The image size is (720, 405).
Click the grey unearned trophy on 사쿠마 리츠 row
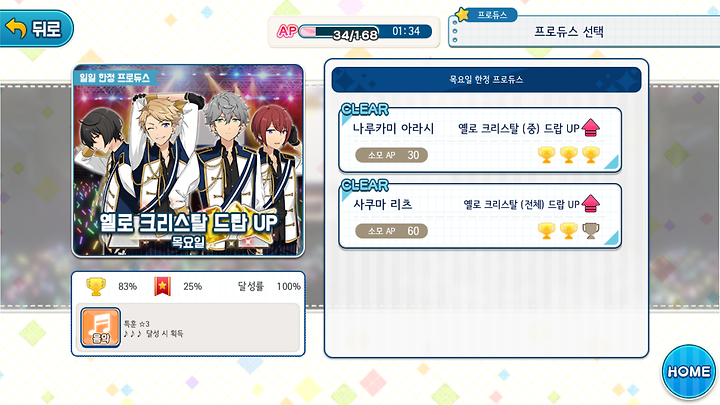(591, 231)
